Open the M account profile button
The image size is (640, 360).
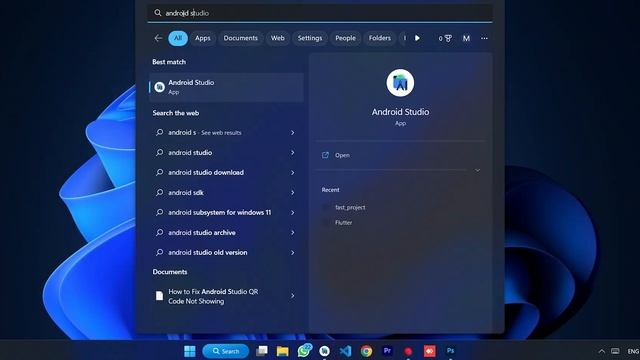click(466, 38)
